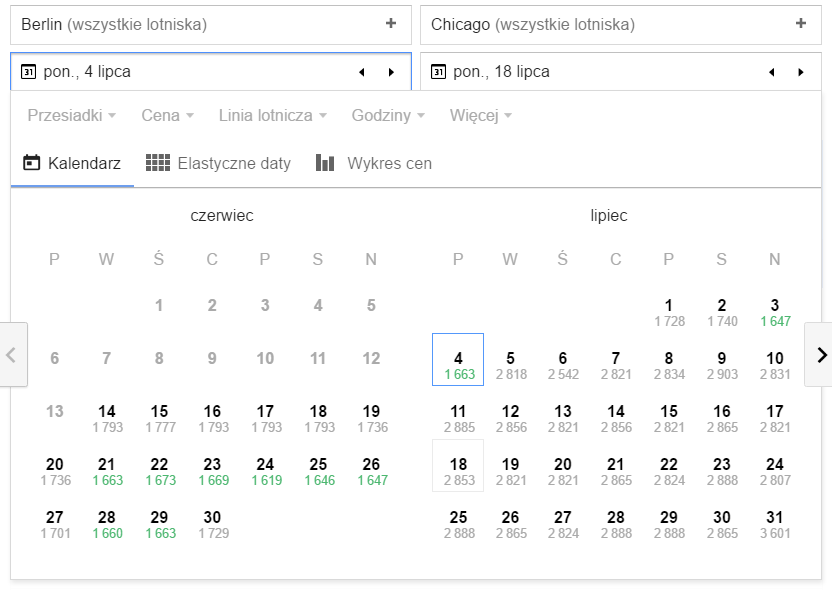
Task: Select July 20 priced 2 821
Action: (x=563, y=471)
